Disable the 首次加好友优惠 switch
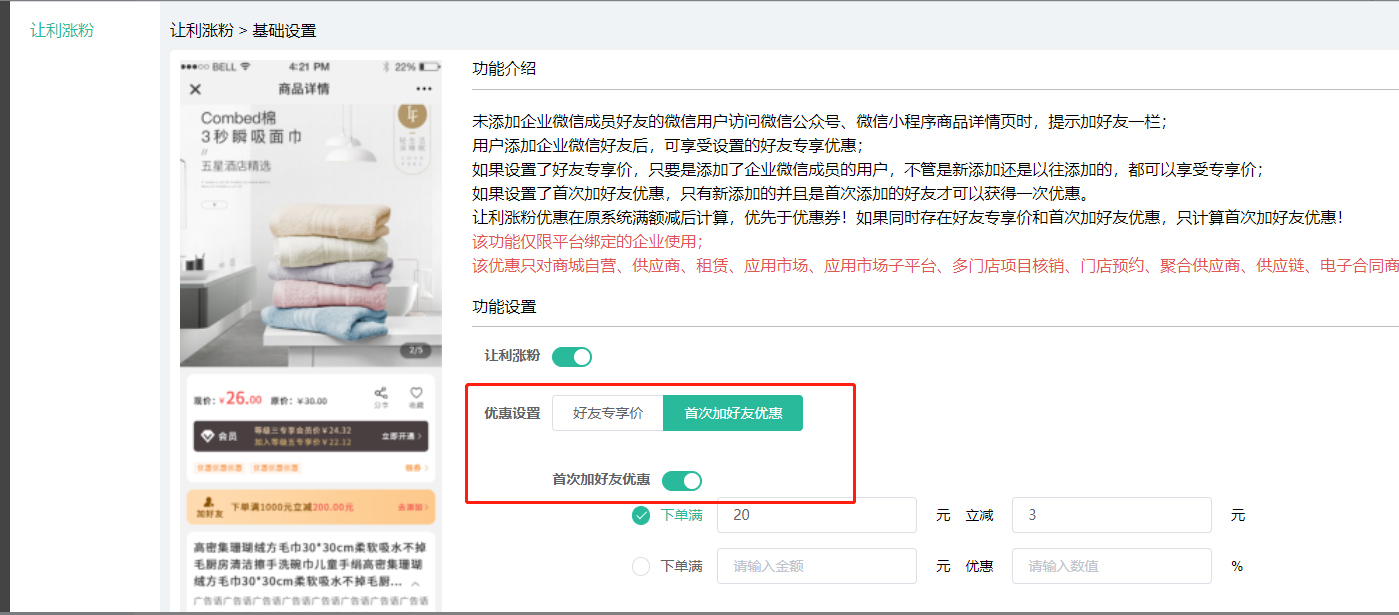1399x615 pixels. pos(682,480)
